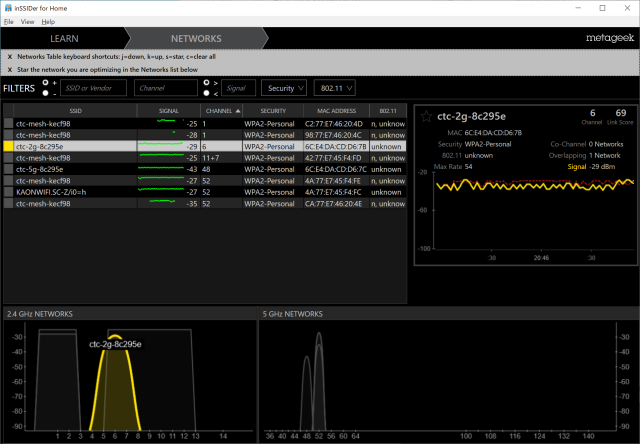This screenshot has height=444, width=640.
Task: Click the inSSIDer app icon in title bar
Action: pos(8,8)
